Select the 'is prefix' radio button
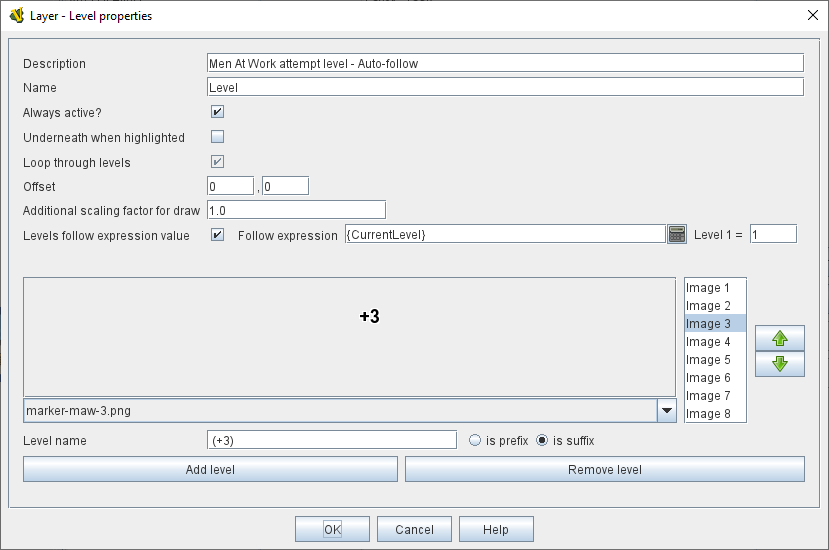 (x=475, y=440)
